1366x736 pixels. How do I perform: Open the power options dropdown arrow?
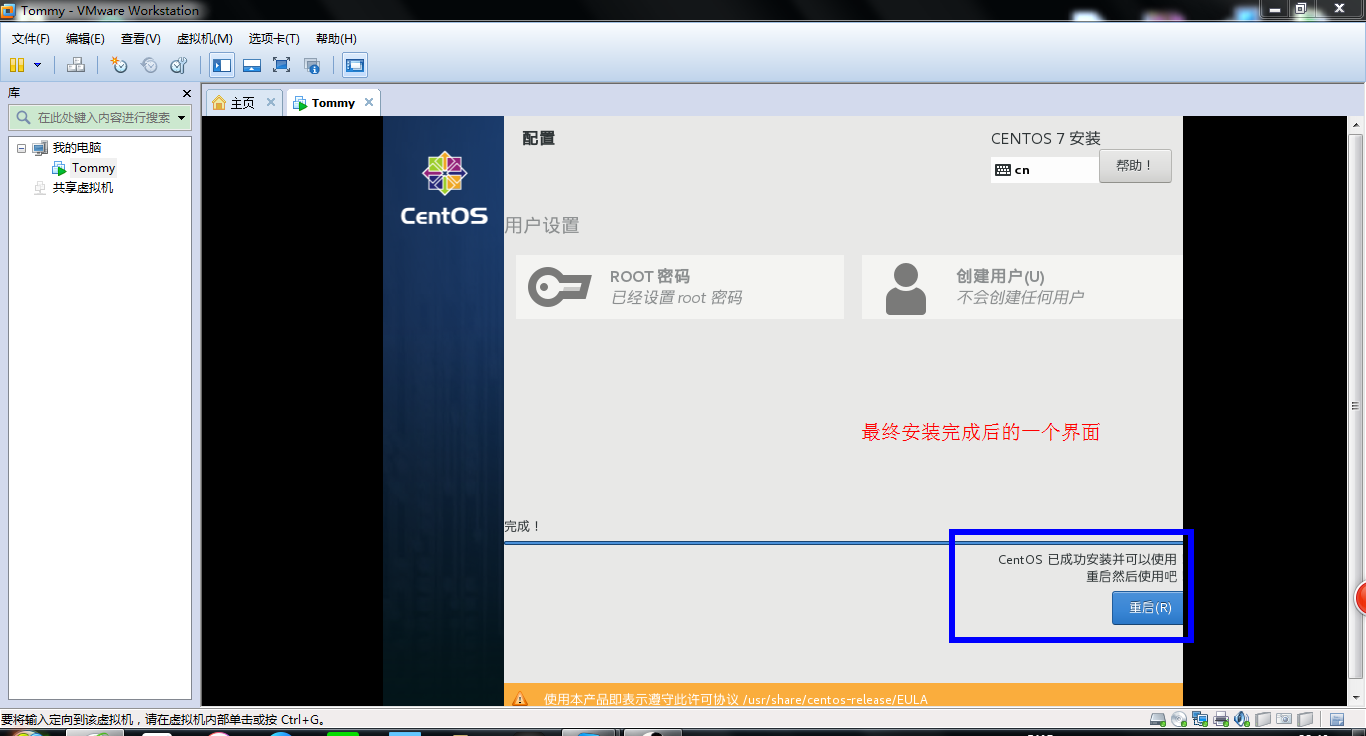[38, 65]
